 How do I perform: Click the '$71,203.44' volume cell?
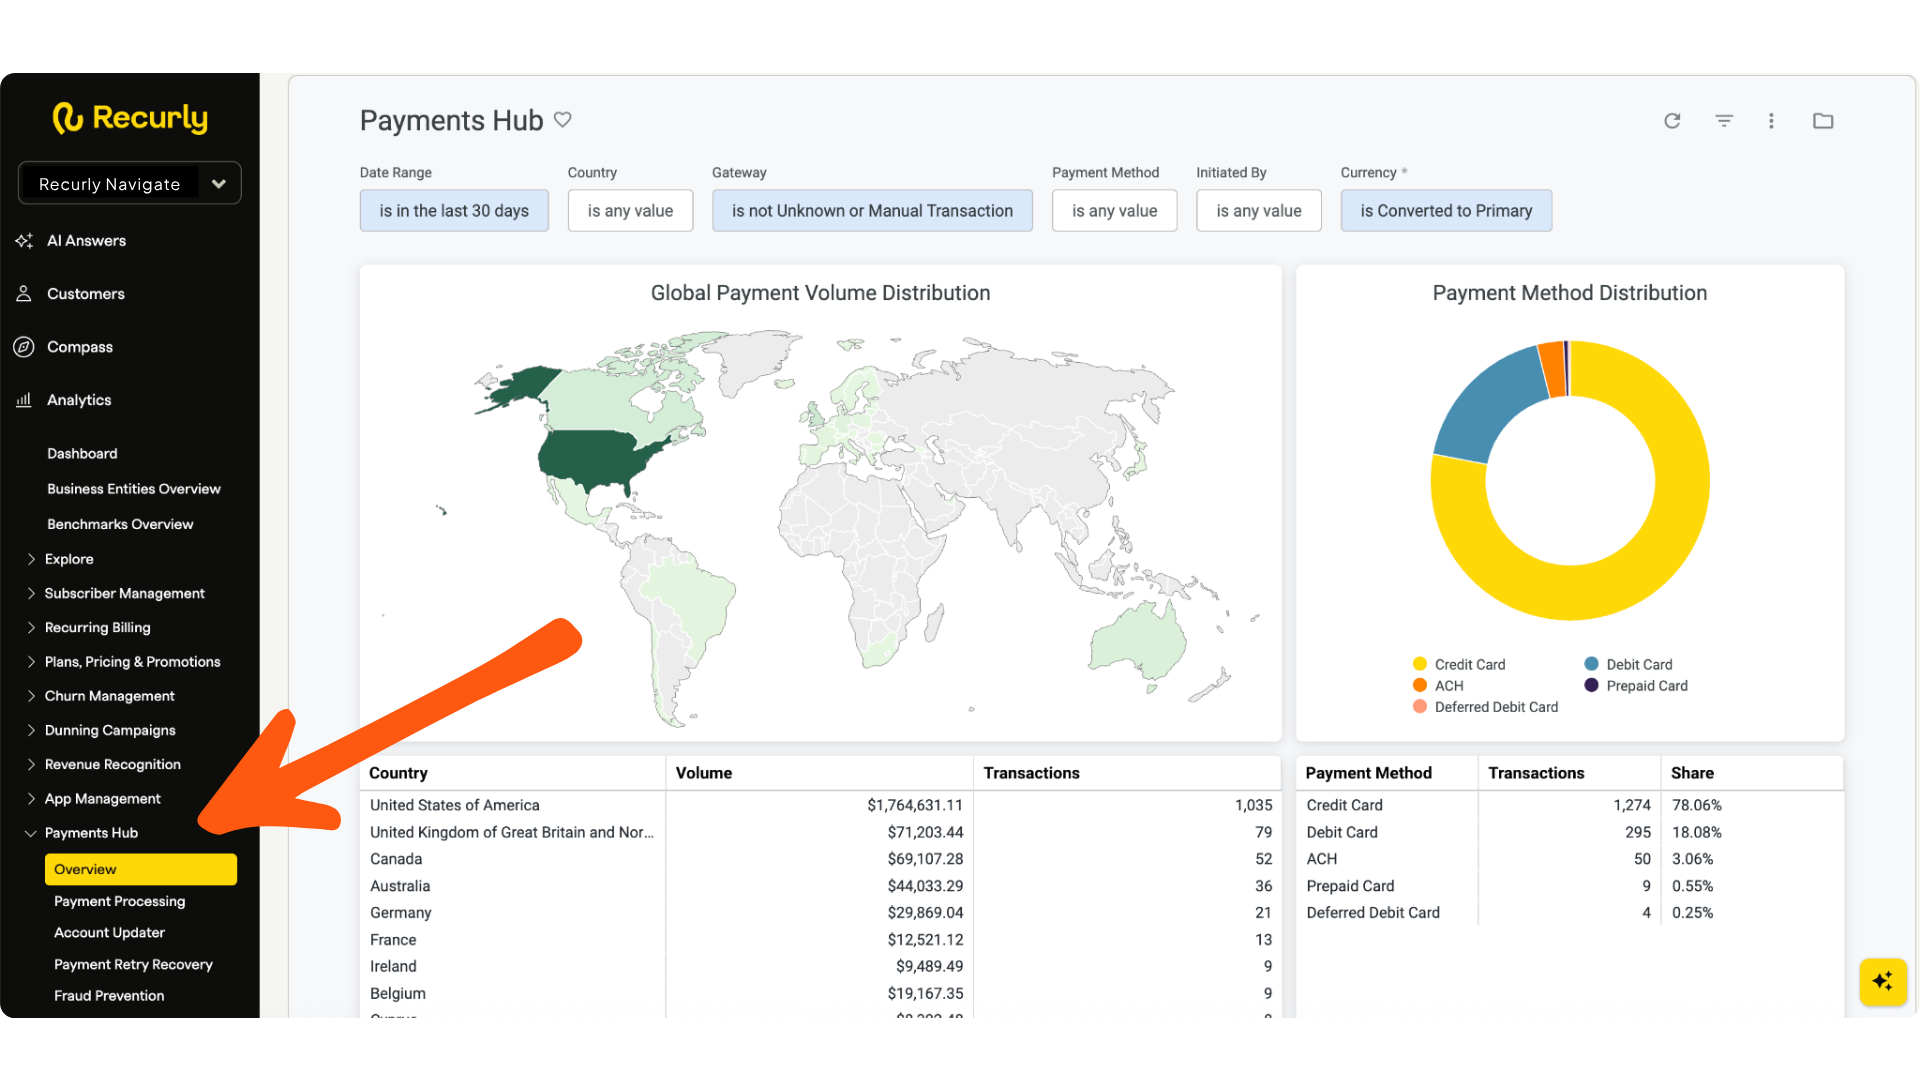pos(925,832)
